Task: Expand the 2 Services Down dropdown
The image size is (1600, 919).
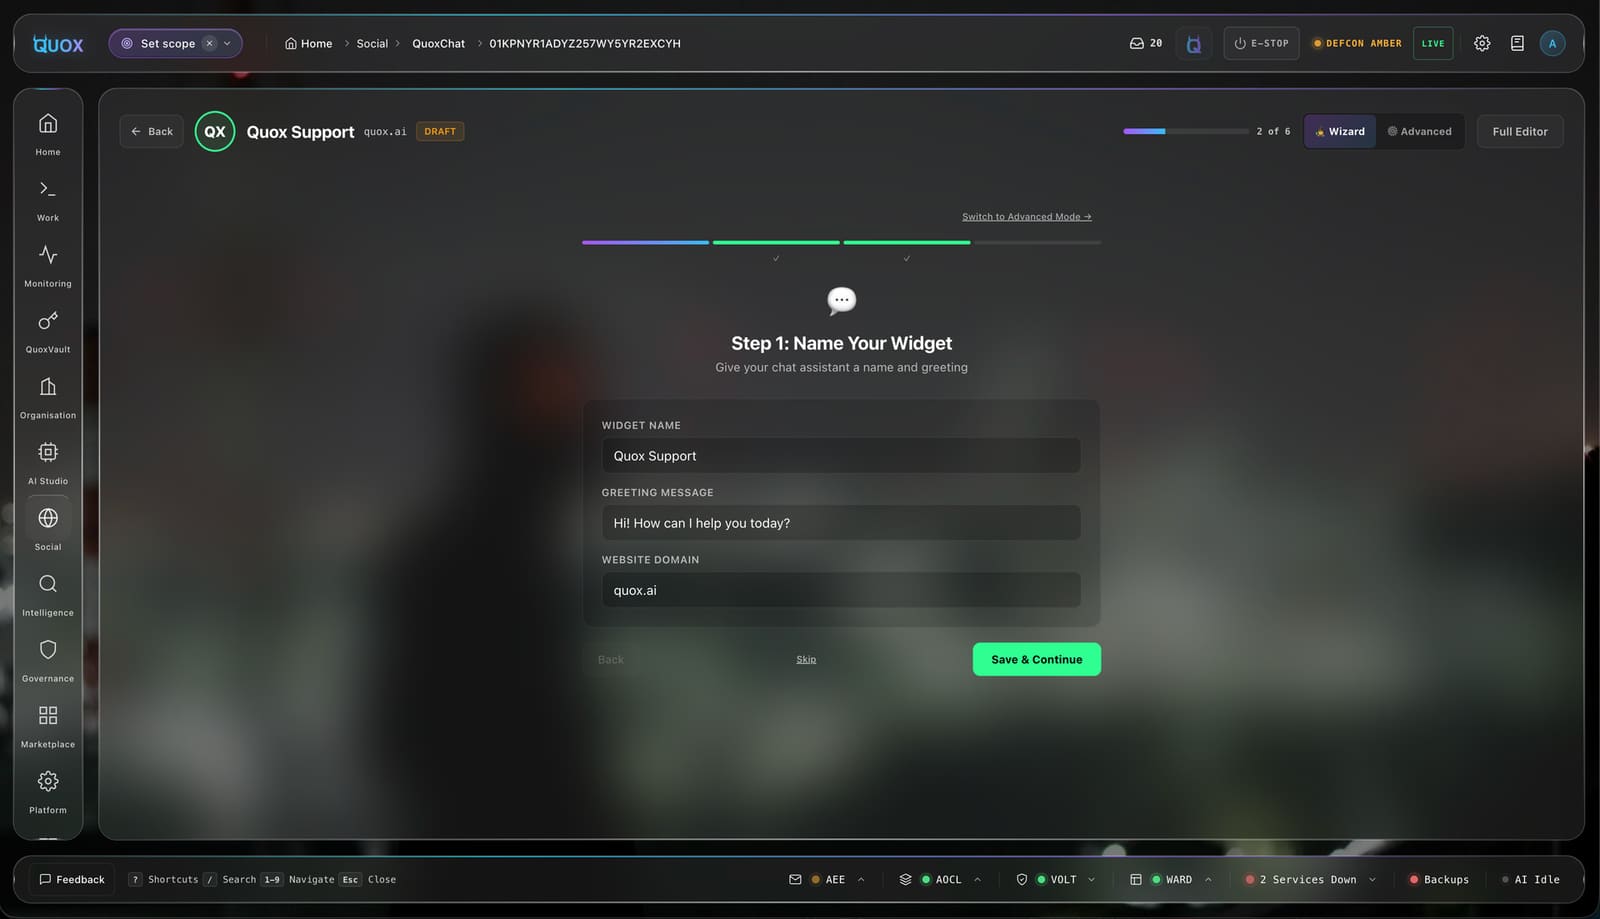Action: (x=1372, y=880)
